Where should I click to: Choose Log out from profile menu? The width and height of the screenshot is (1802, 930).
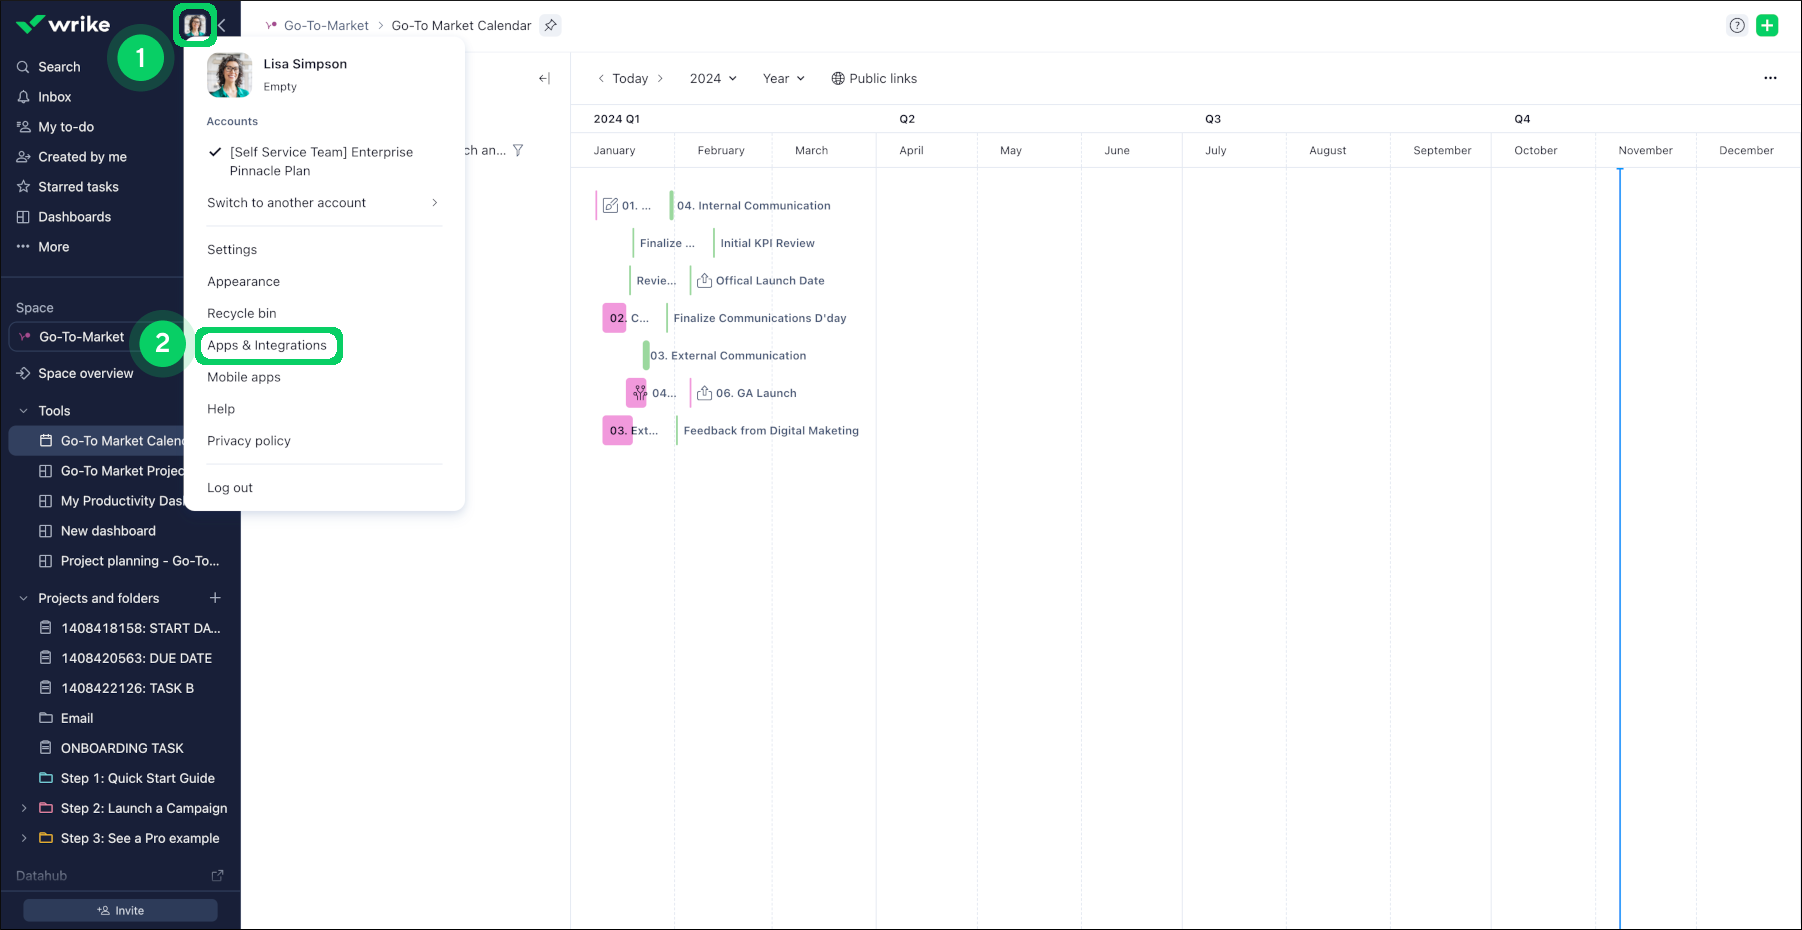coord(230,488)
